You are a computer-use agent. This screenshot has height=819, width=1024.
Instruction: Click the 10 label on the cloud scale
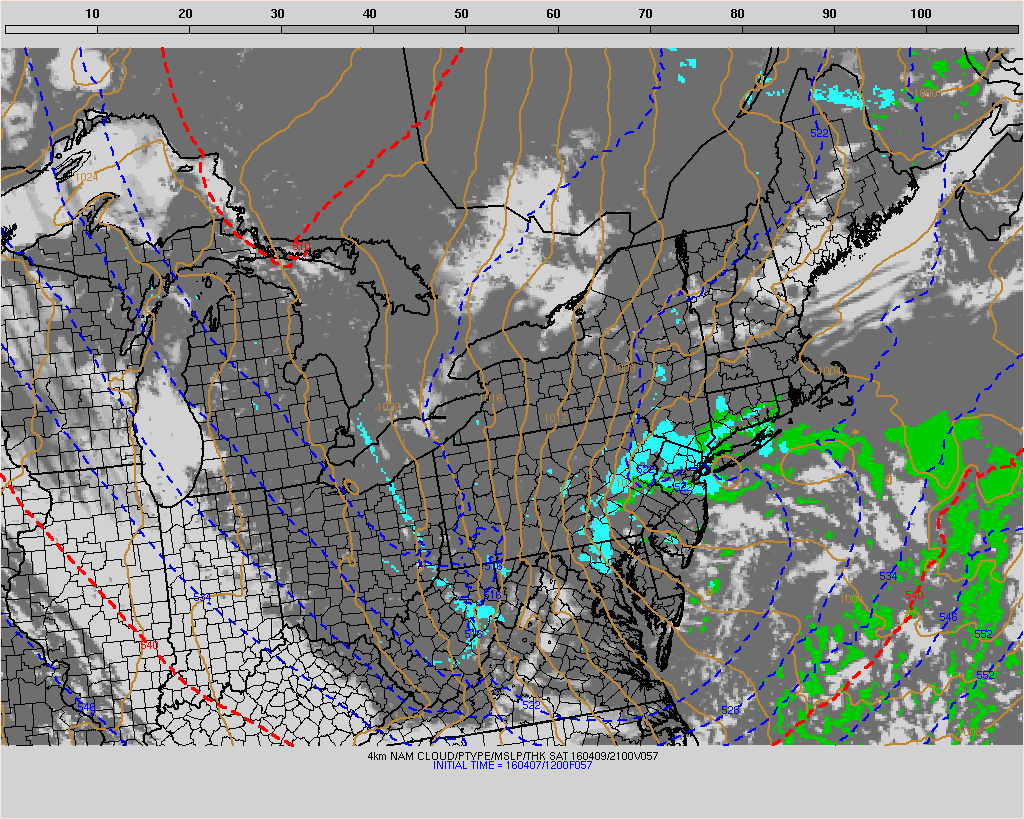pos(92,13)
